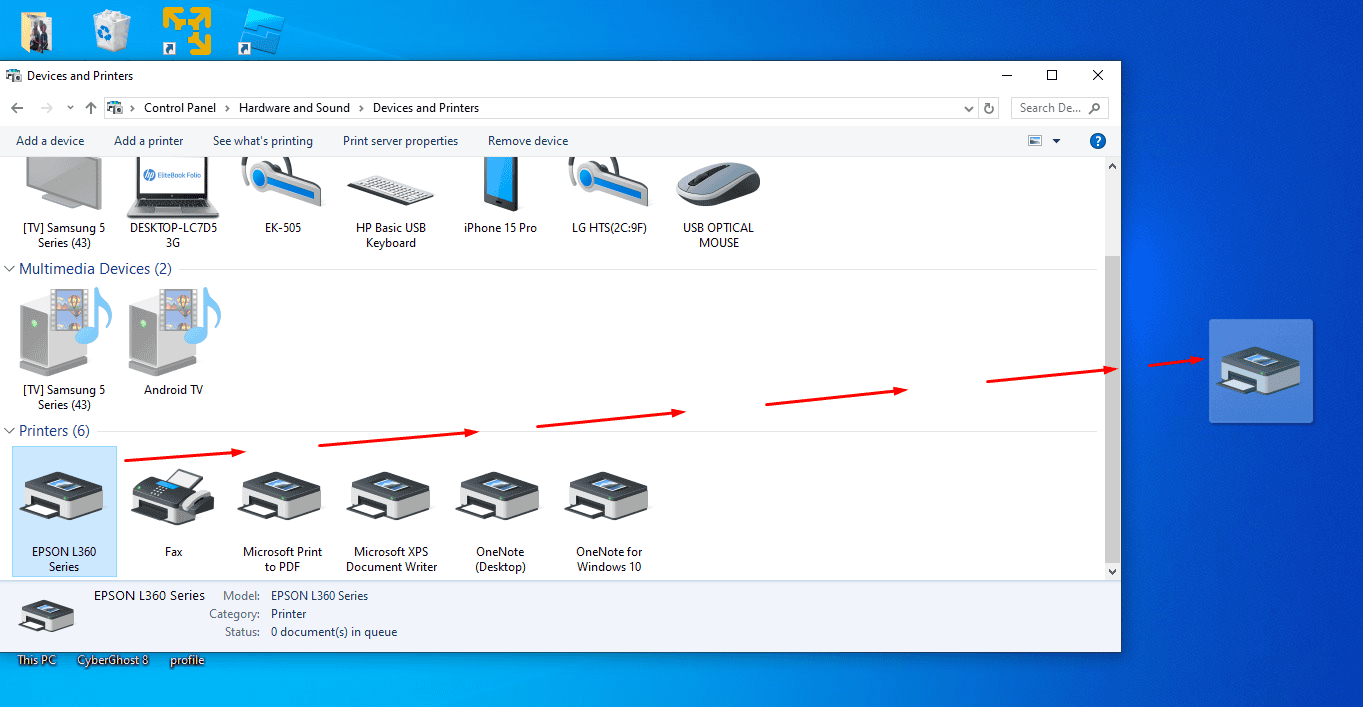Navigate to Hardware and Sound breadcrumb

point(294,108)
